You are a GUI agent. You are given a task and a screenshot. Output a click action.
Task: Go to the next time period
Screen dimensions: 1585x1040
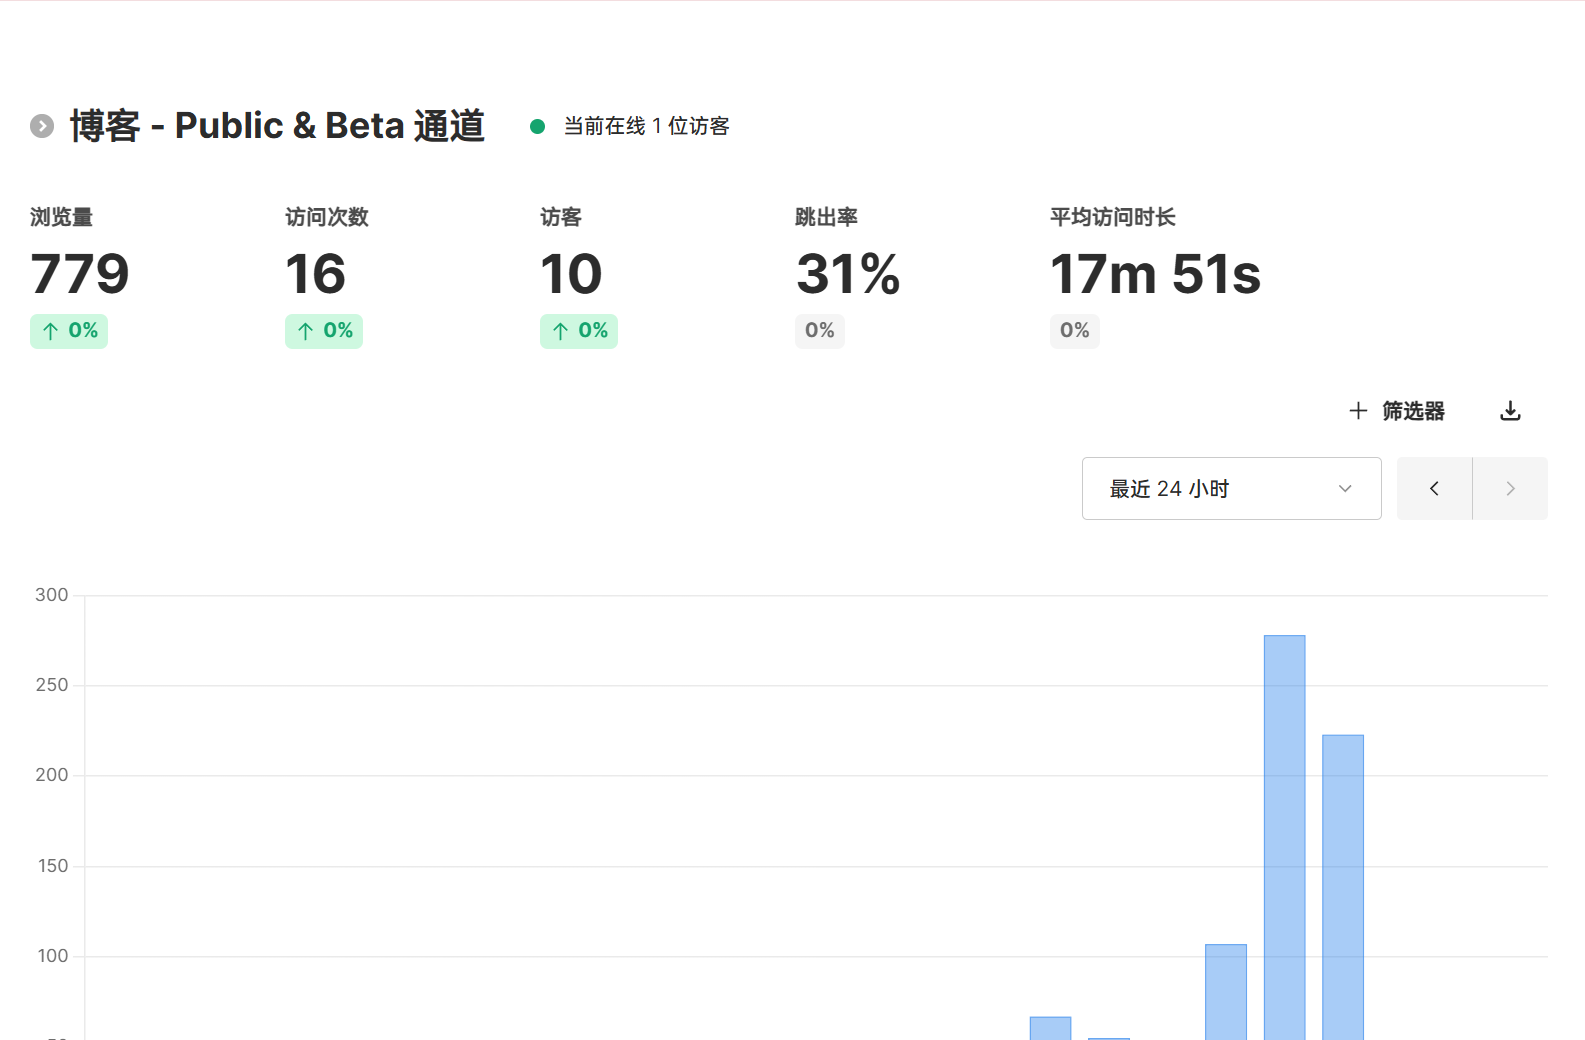[1510, 488]
